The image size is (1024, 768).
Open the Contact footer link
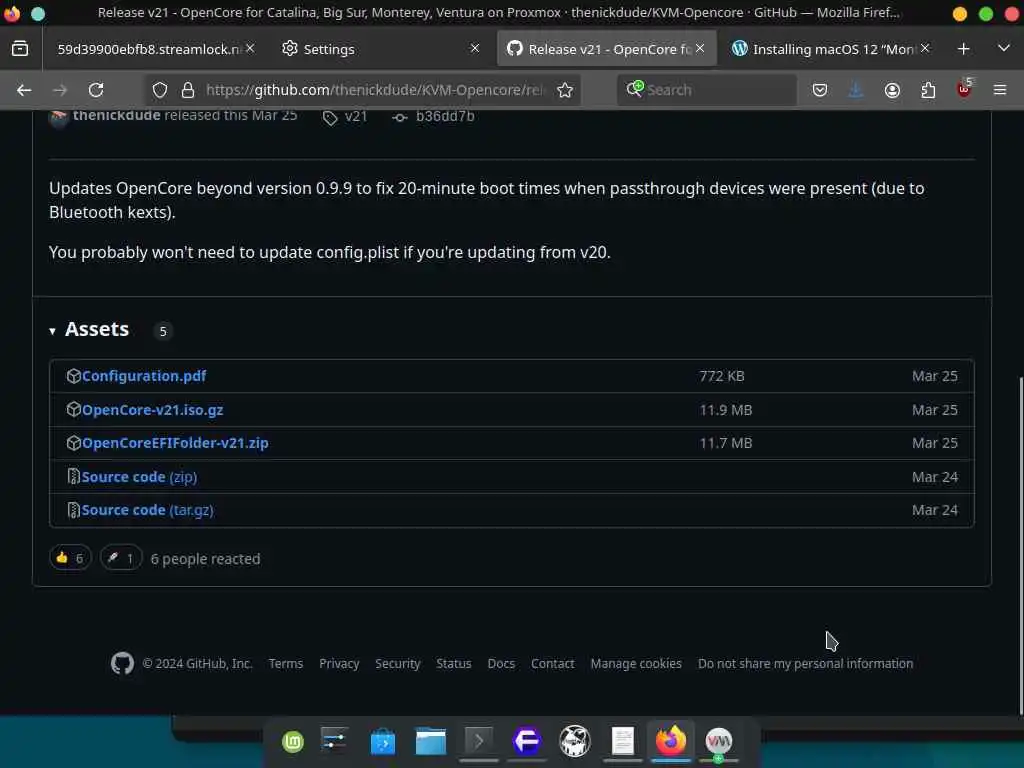(x=552, y=664)
